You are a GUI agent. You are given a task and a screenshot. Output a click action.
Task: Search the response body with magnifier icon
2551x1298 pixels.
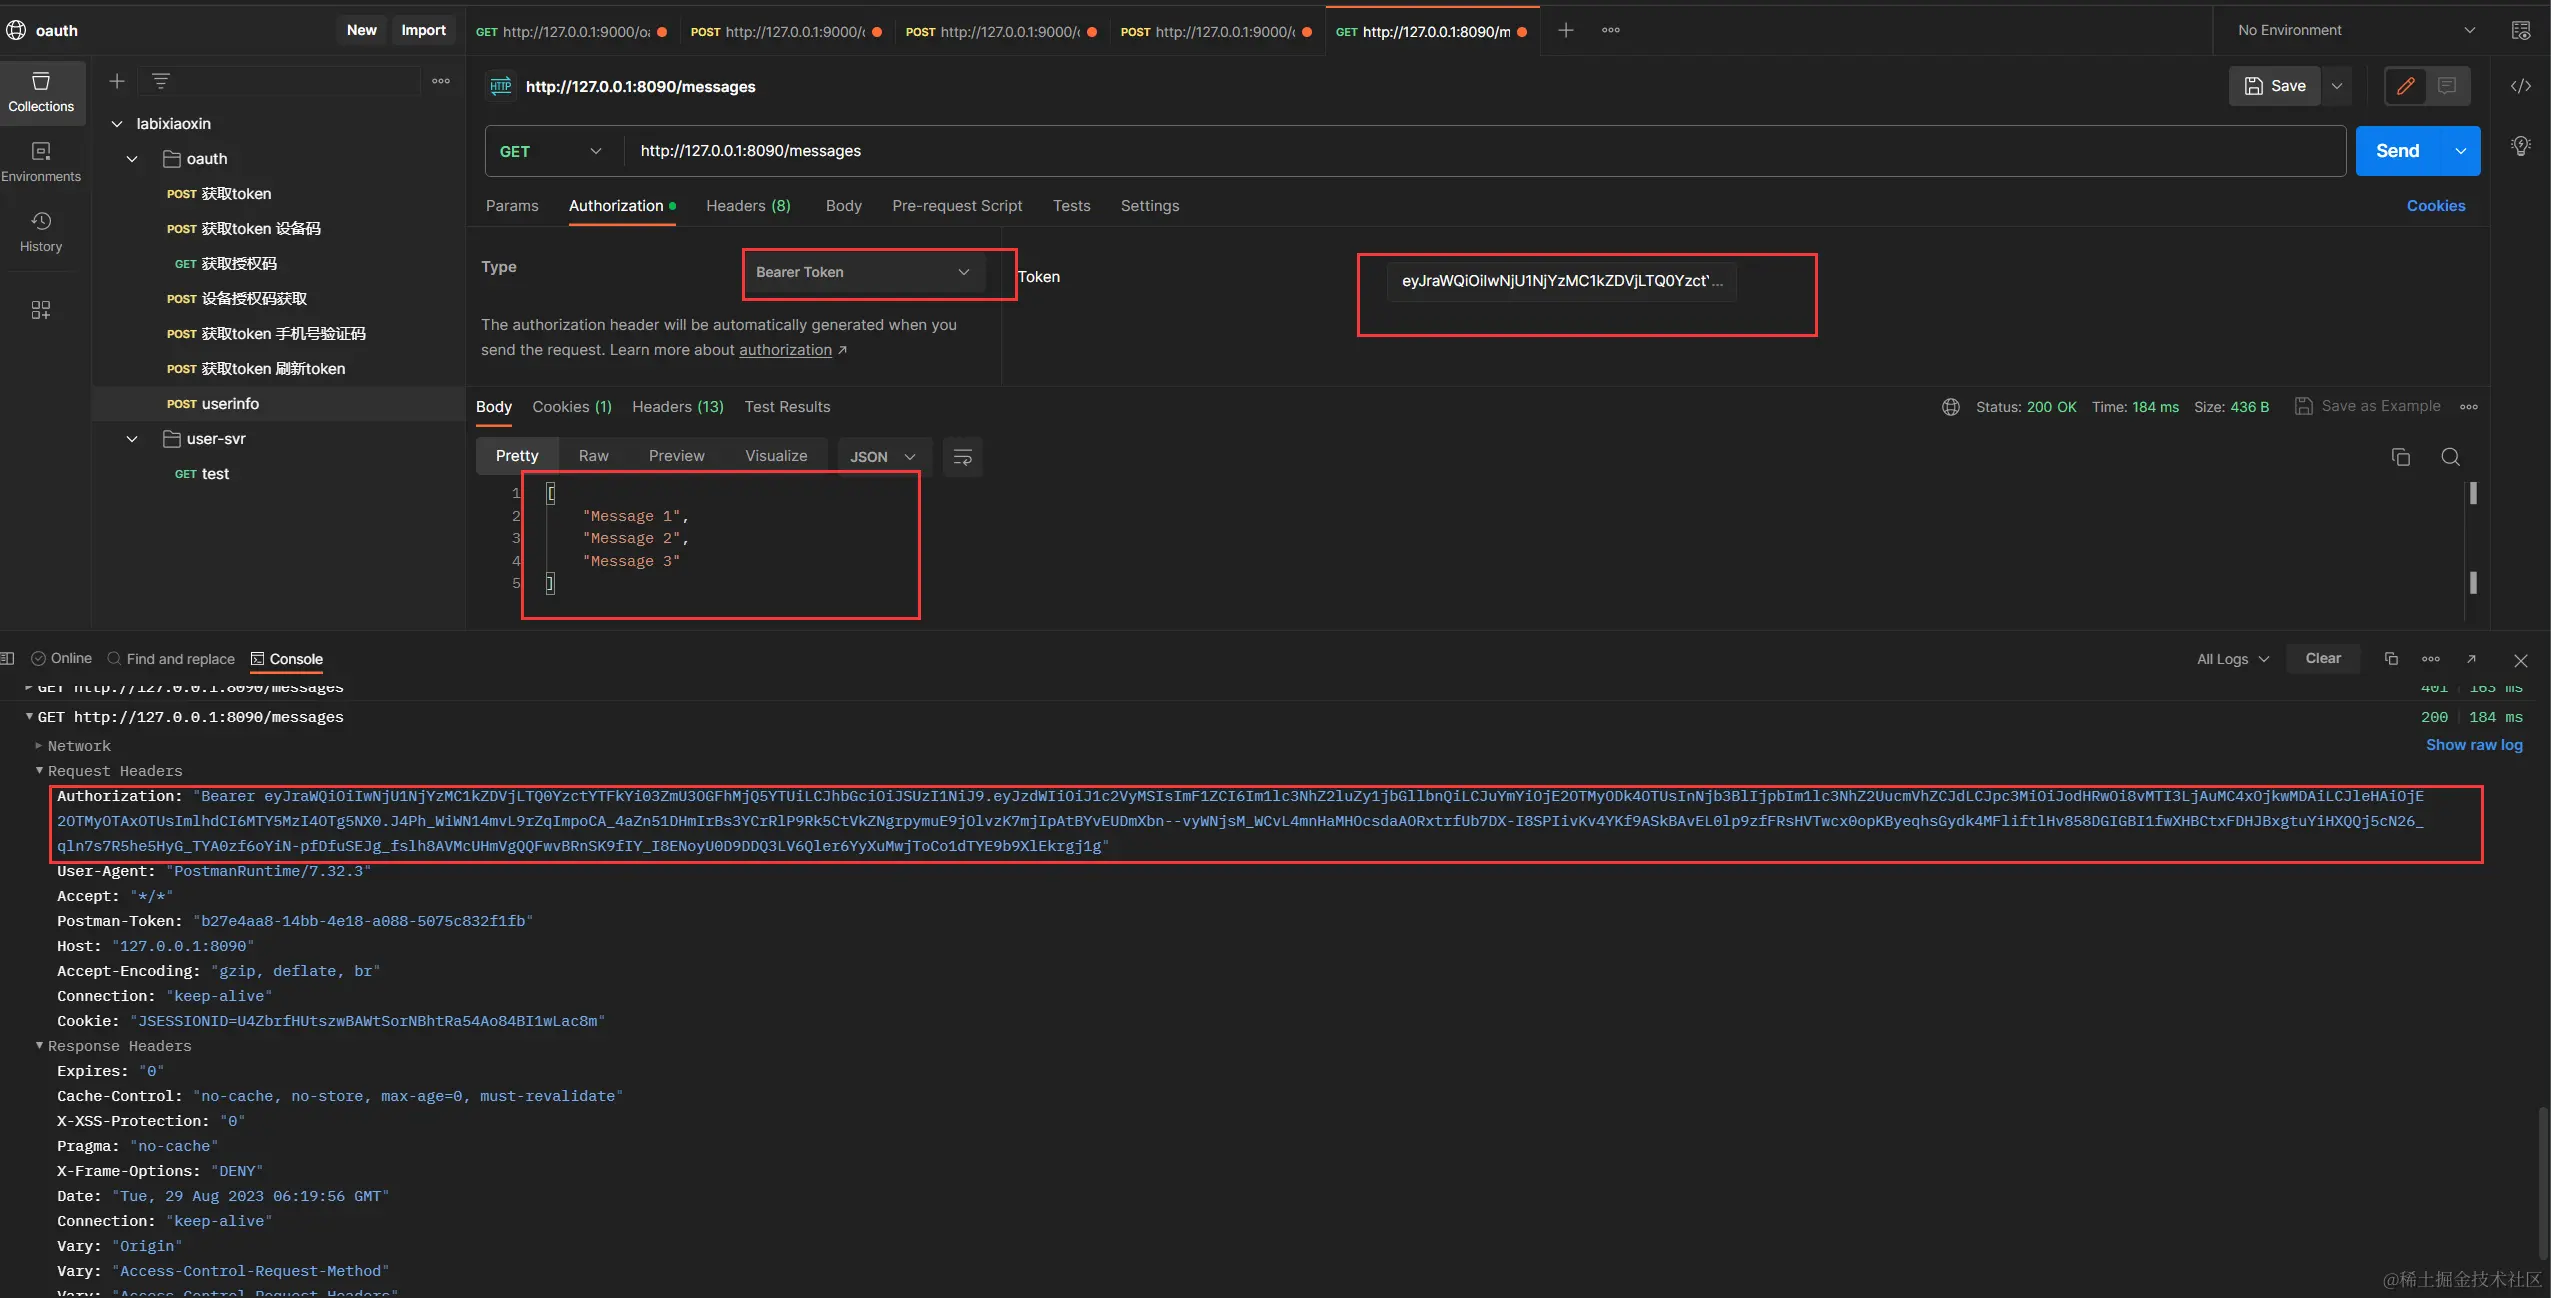2450,457
